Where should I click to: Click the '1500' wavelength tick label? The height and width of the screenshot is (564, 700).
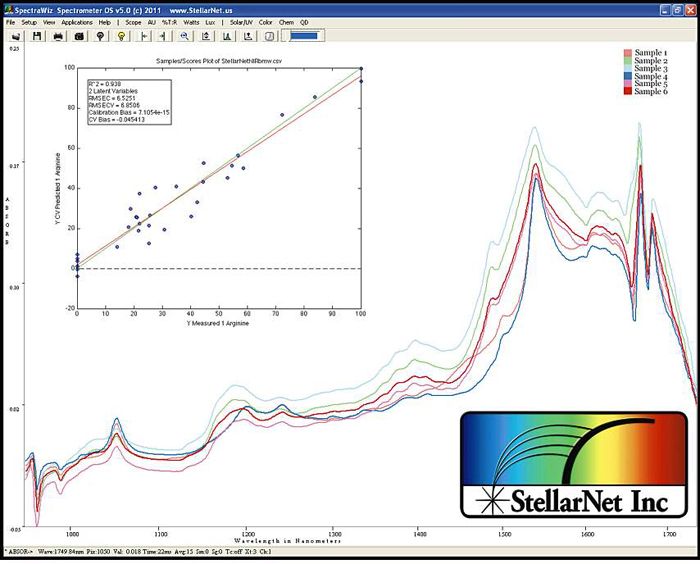tap(503, 534)
